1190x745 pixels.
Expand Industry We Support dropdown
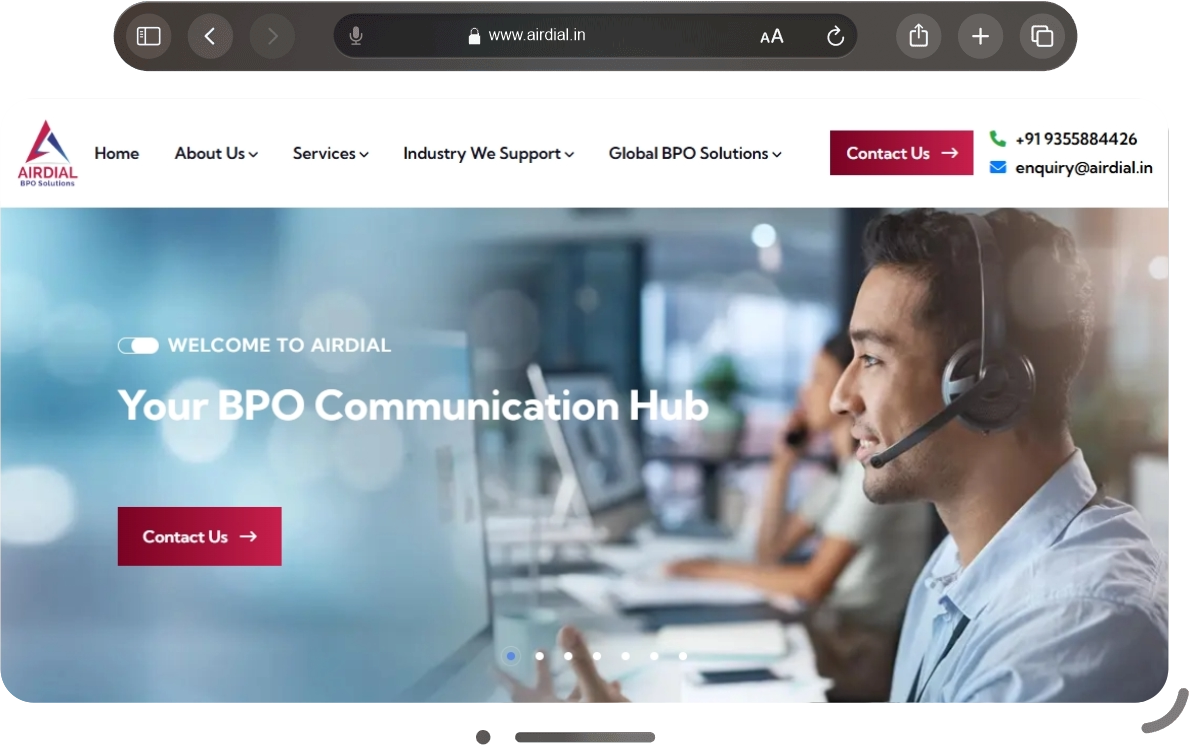tap(488, 153)
